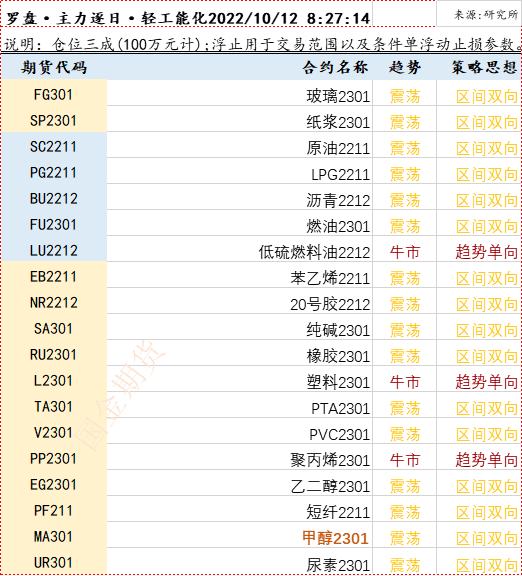Click 趋势单向 strategy in the 塑料2301 row
The width and height of the screenshot is (522, 576).
point(487,382)
